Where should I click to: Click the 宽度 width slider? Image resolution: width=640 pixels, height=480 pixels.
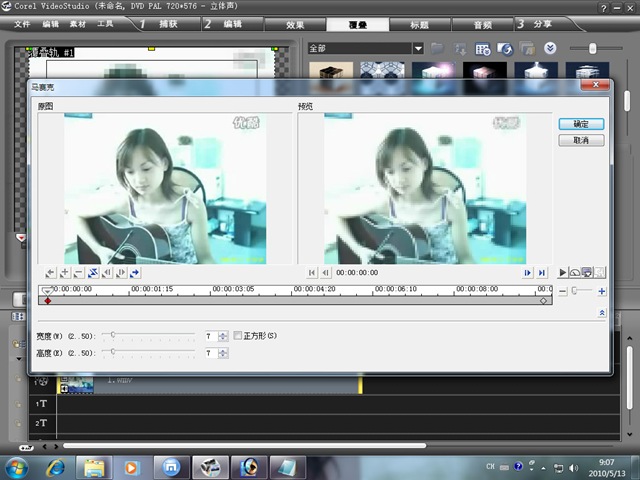point(114,336)
